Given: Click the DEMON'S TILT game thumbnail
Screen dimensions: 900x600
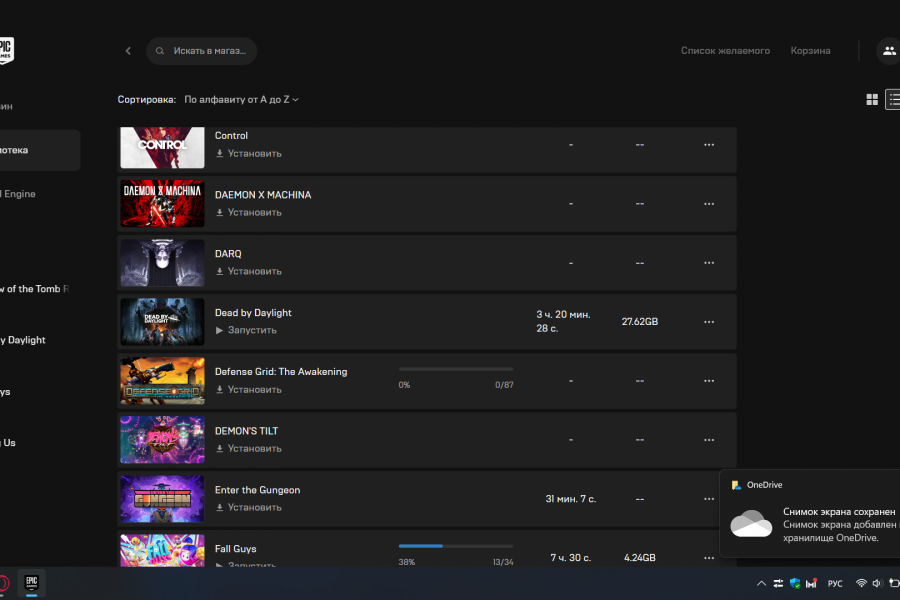Looking at the screenshot, I should [x=162, y=440].
